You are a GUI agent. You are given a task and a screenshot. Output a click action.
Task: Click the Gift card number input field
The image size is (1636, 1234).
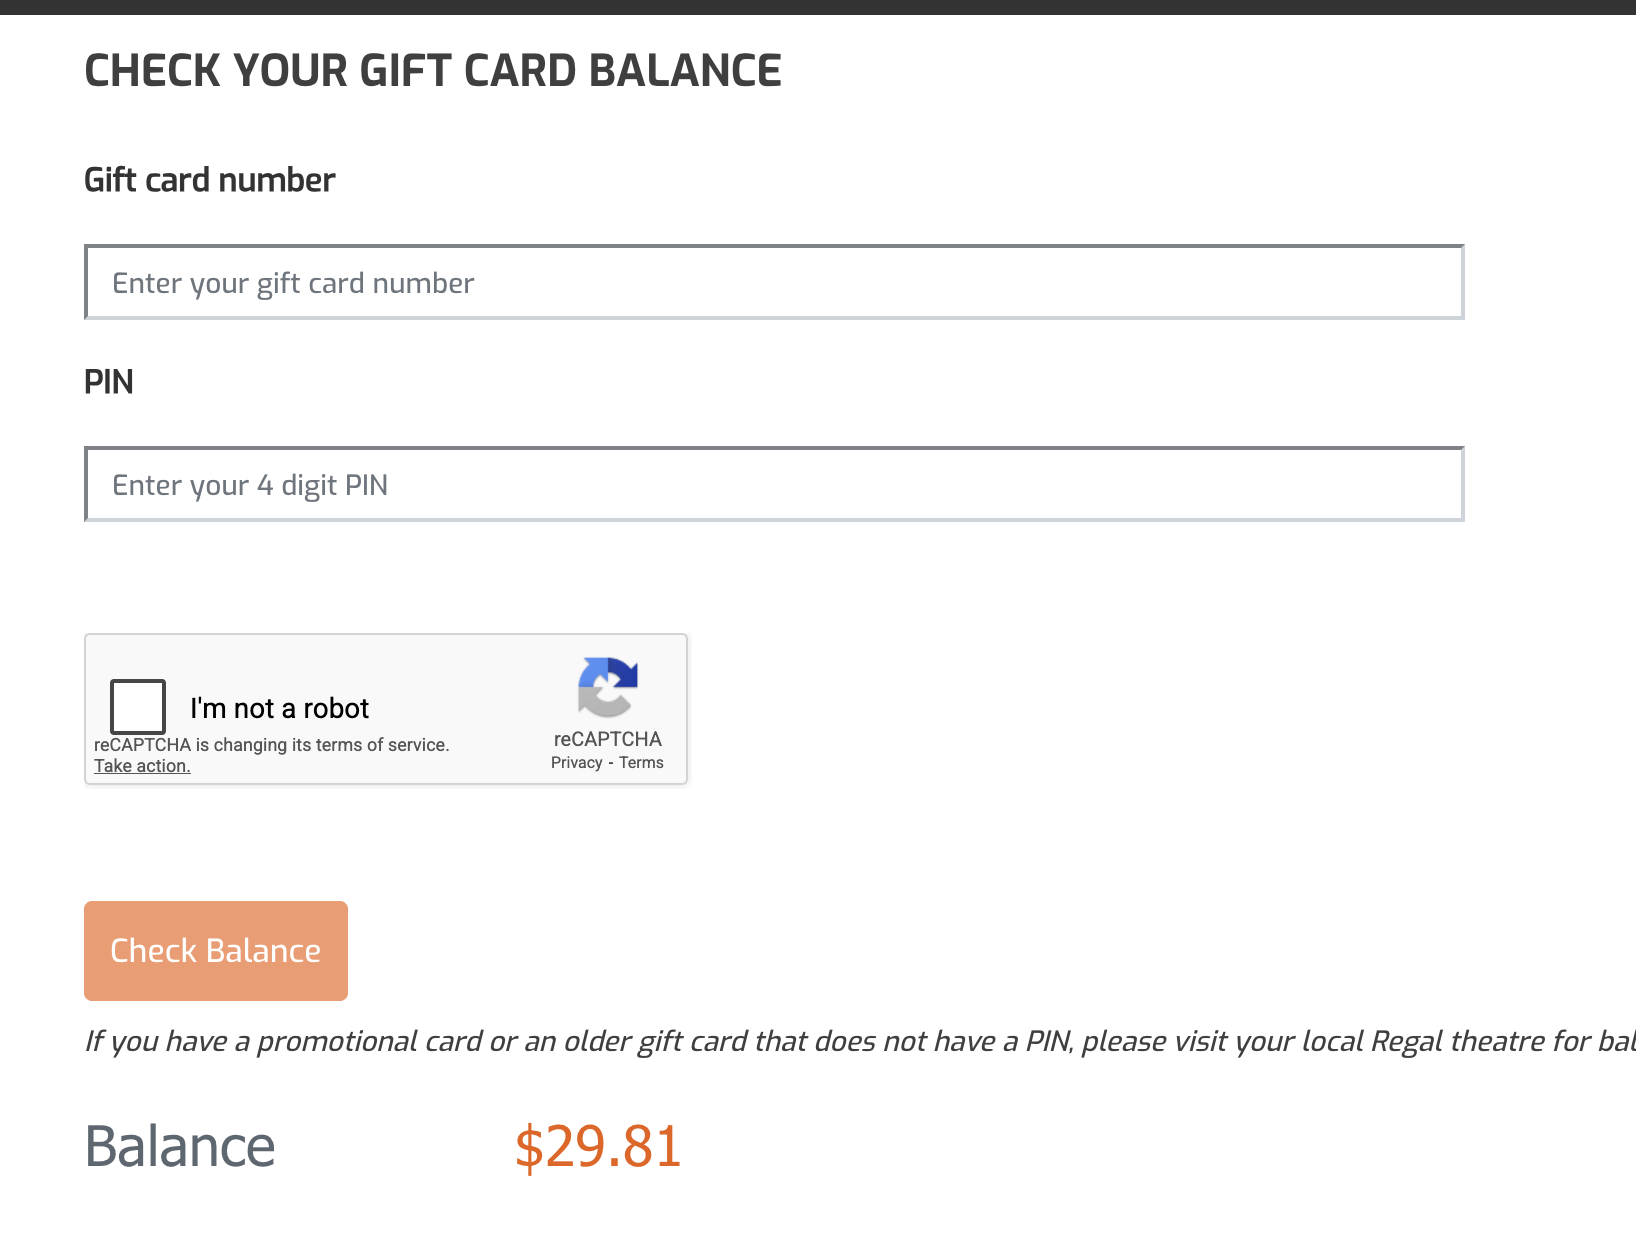point(774,283)
